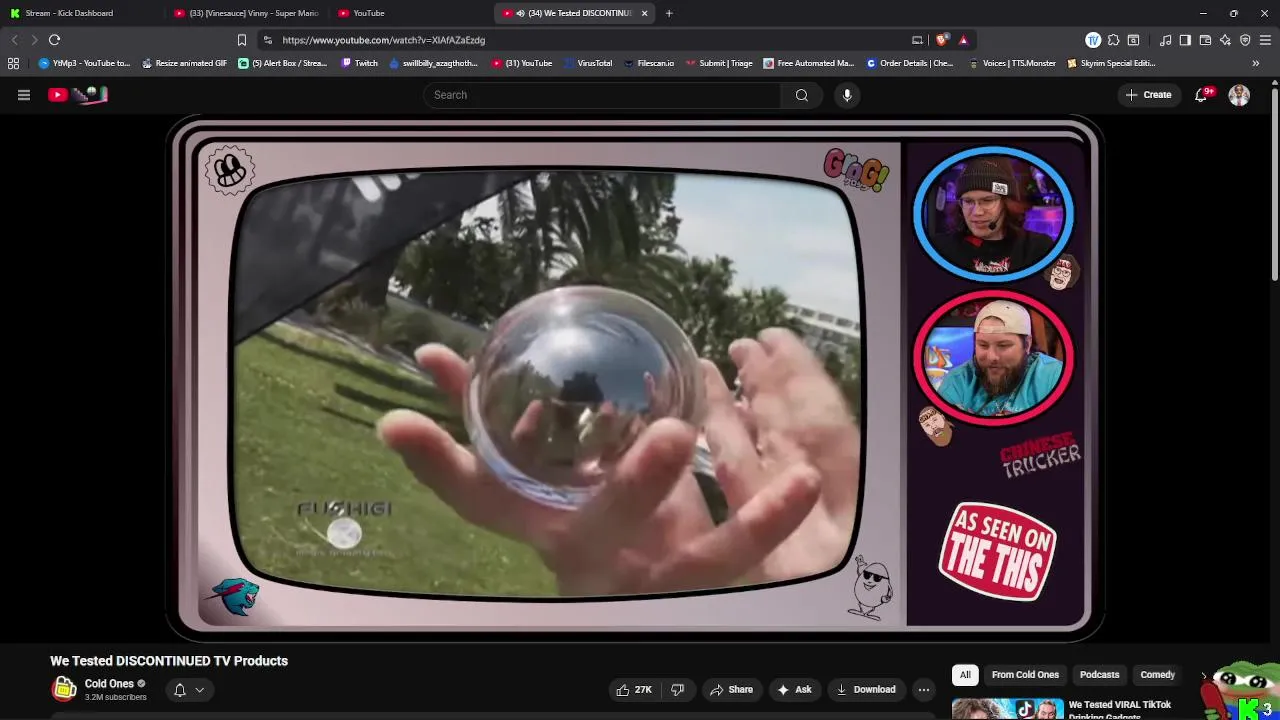Image resolution: width=1280 pixels, height=720 pixels.
Task: Open the Free Automated Malware bookmark
Action: tap(808, 63)
